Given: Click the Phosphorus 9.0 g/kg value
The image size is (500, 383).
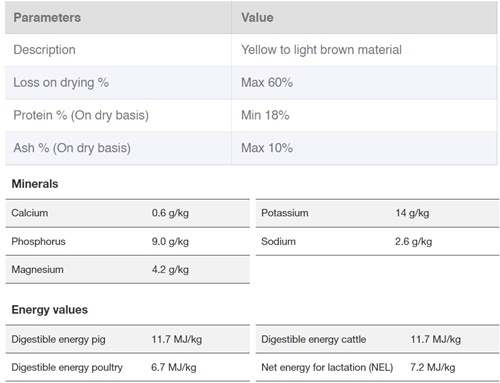Looking at the screenshot, I should tap(170, 241).
